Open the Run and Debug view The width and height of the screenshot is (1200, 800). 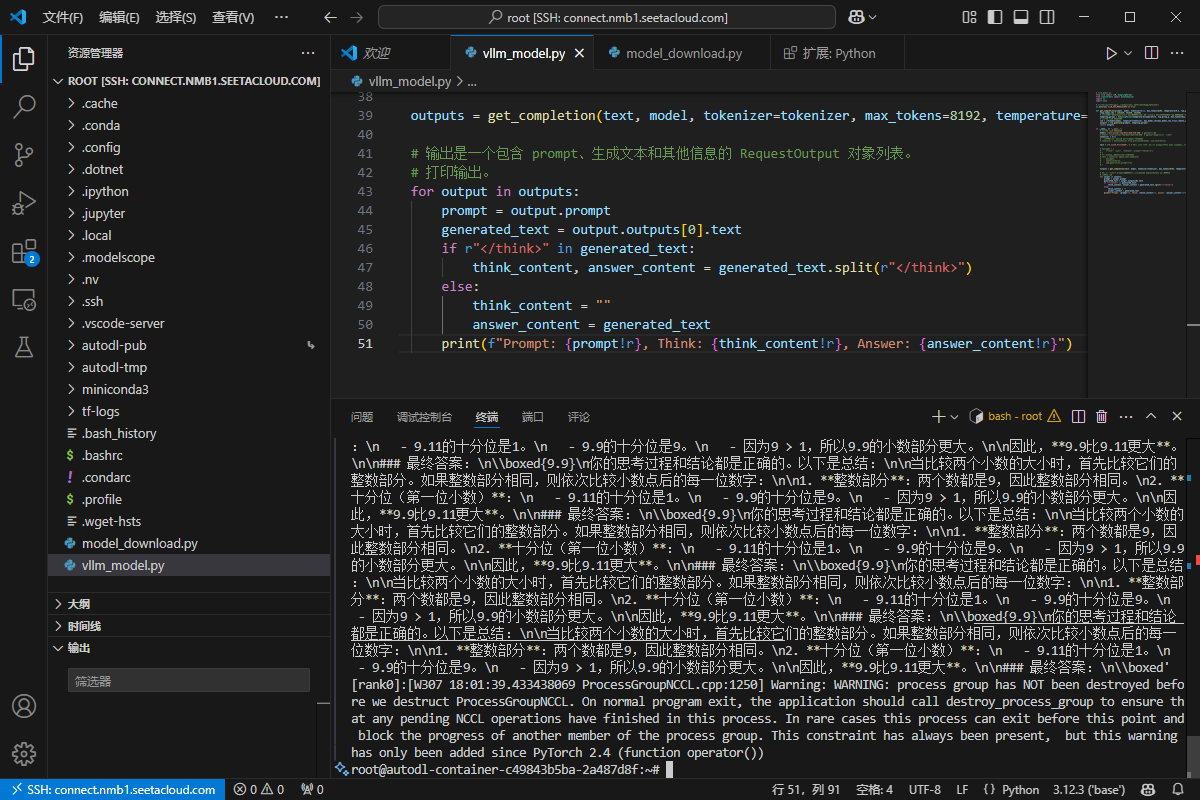point(24,203)
